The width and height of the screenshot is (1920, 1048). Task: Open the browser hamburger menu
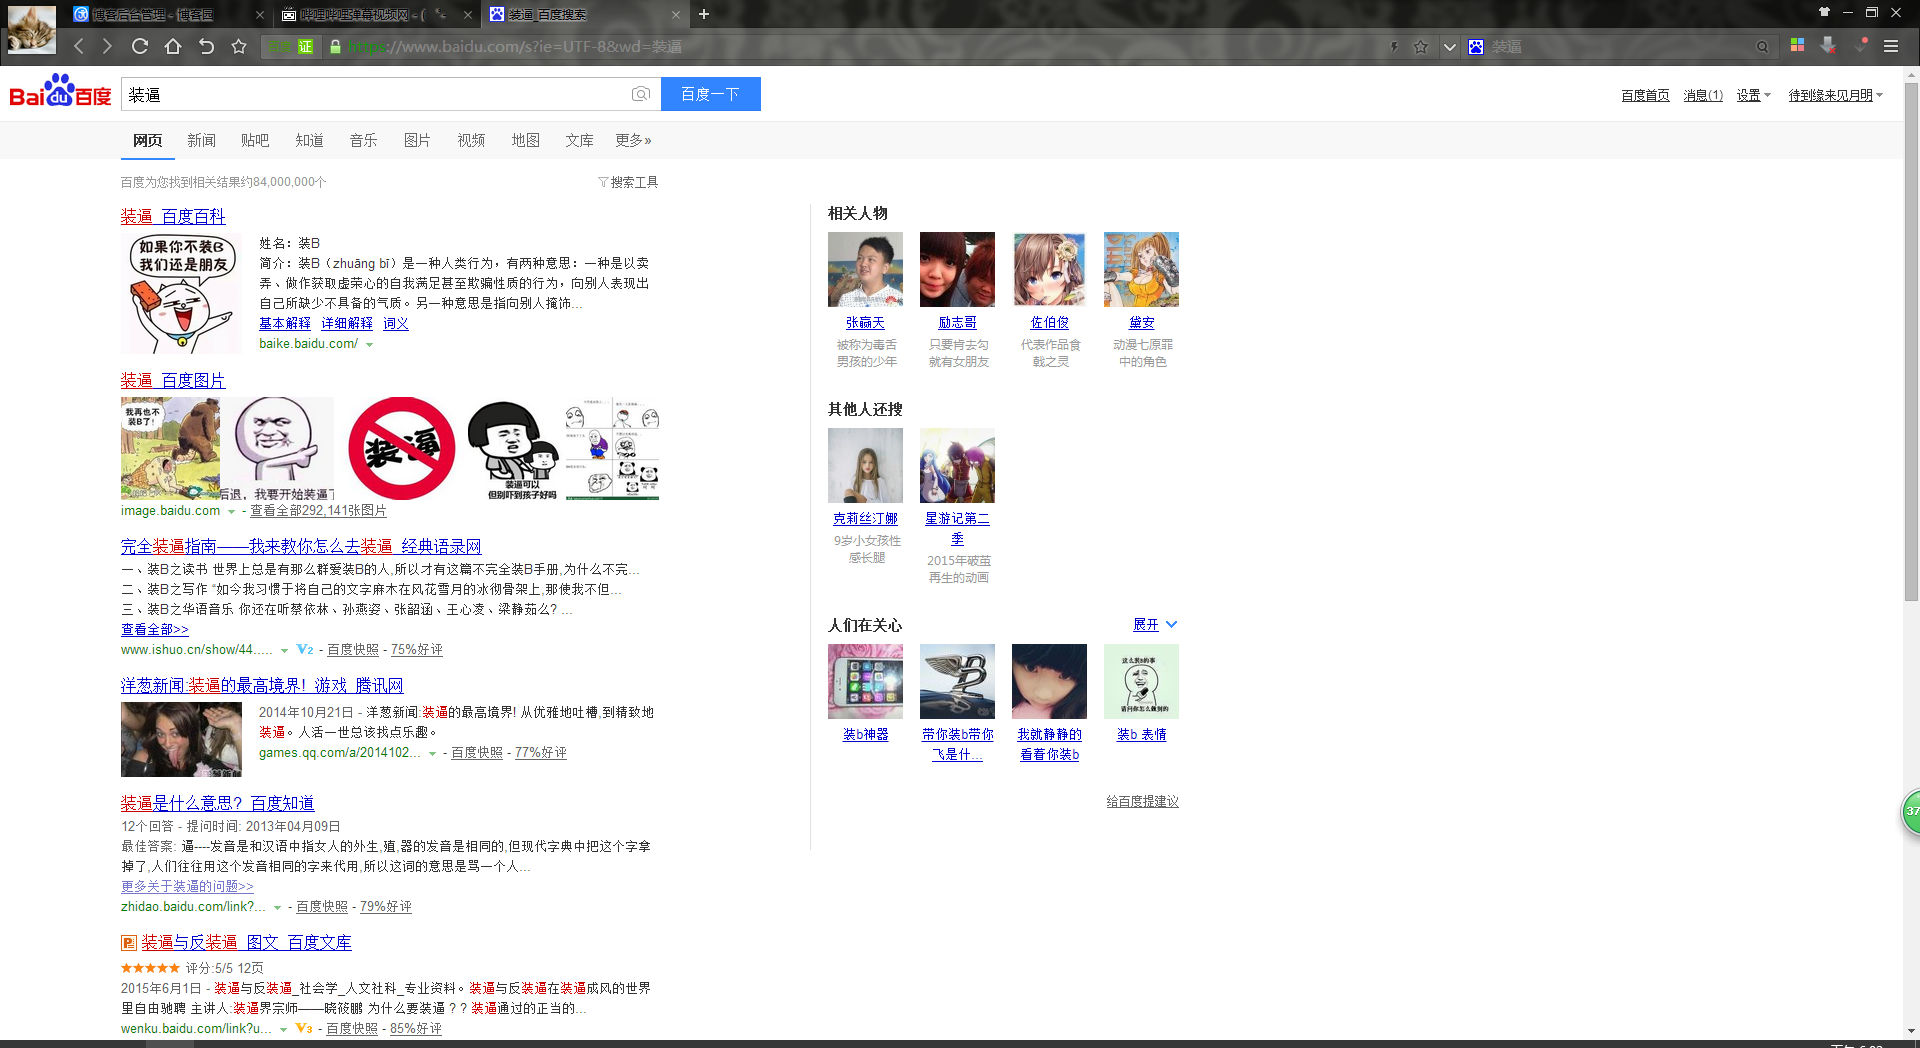pos(1891,46)
